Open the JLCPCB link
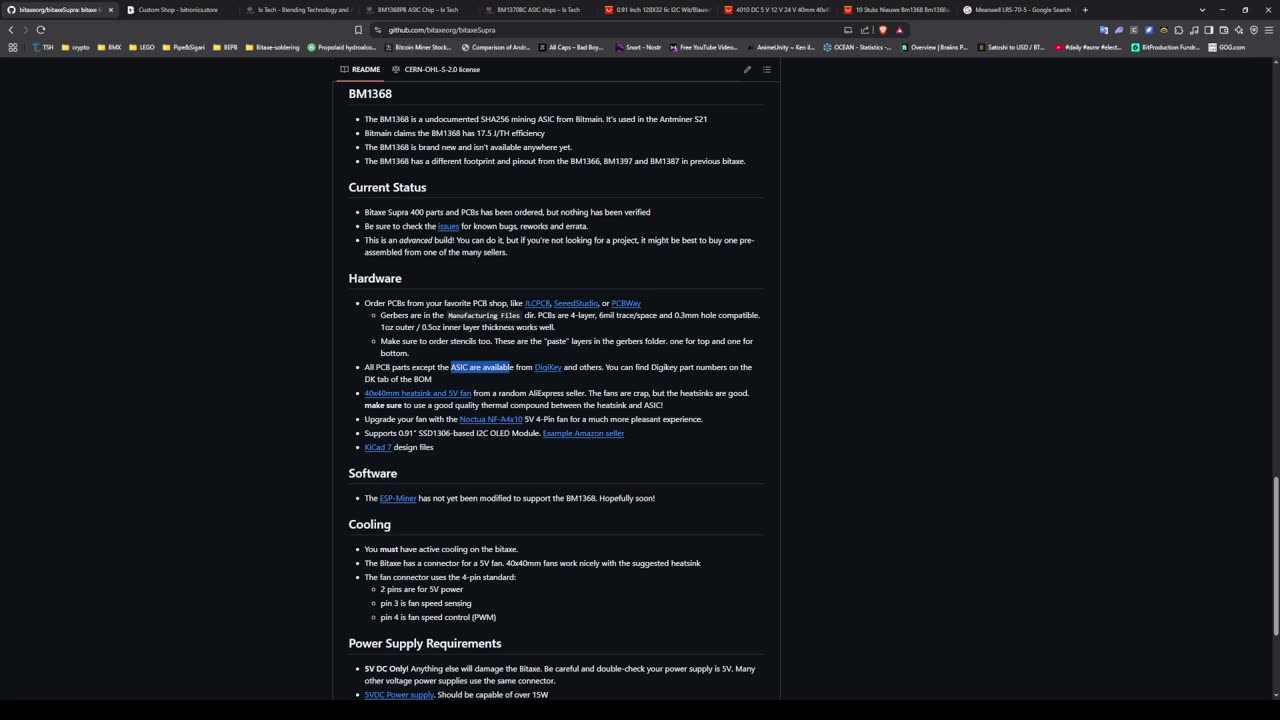Image resolution: width=1280 pixels, height=720 pixels. click(537, 303)
